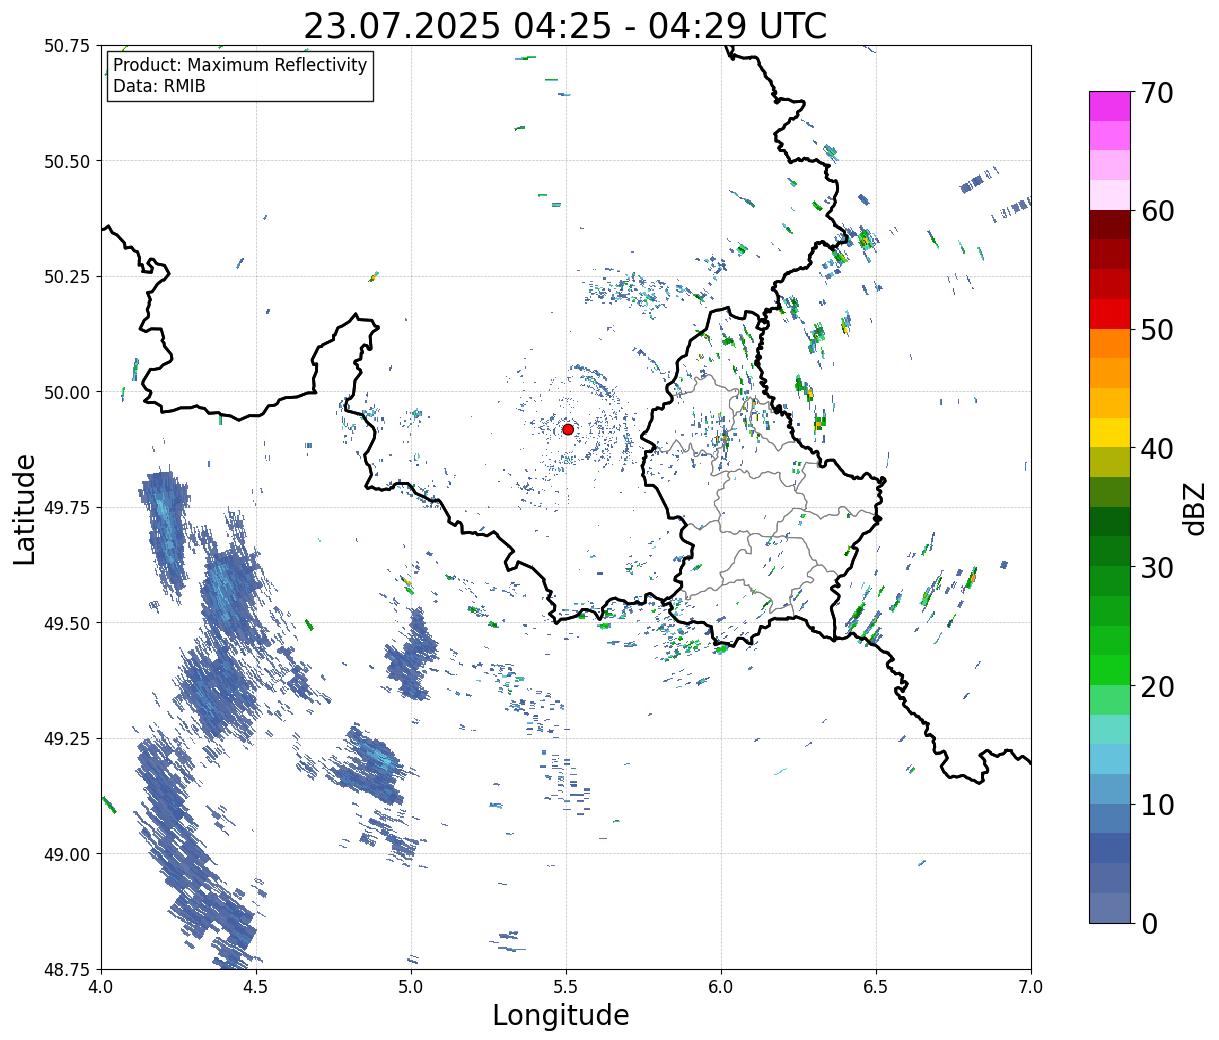This screenshot has height=1040, width=1219.
Task: Click the grey-blue 0 dBZ color band
Action: click(x=1110, y=907)
